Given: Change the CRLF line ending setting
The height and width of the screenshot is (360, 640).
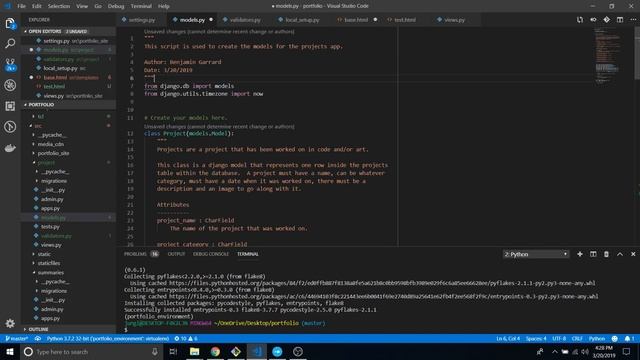Looking at the screenshot, I should tap(577, 339).
